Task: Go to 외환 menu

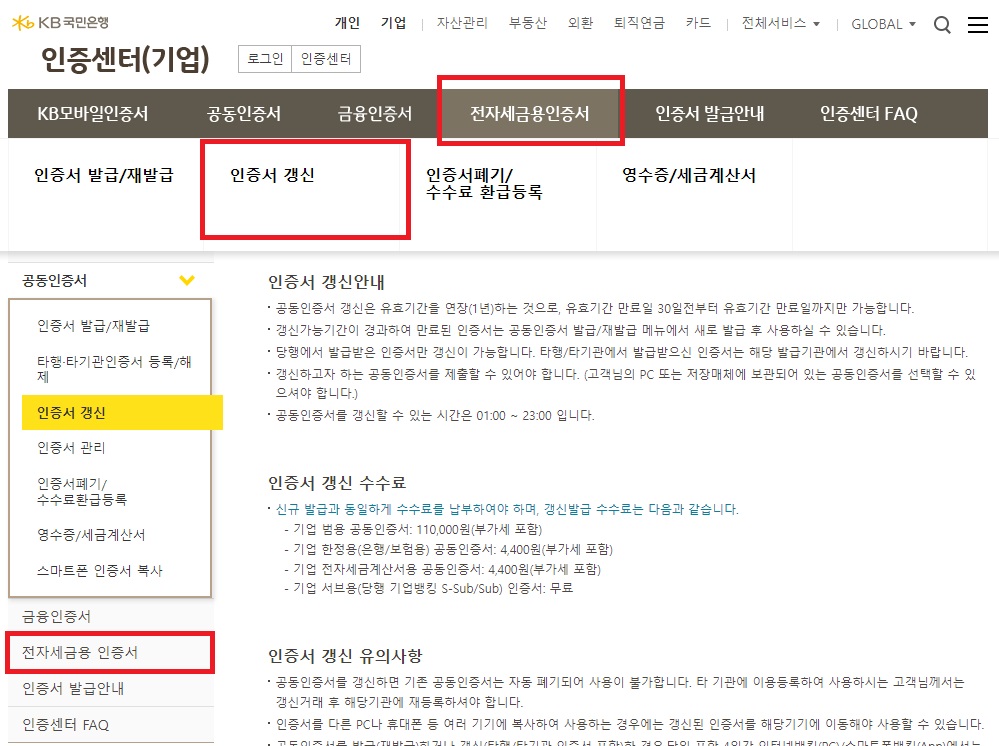Action: pos(580,23)
